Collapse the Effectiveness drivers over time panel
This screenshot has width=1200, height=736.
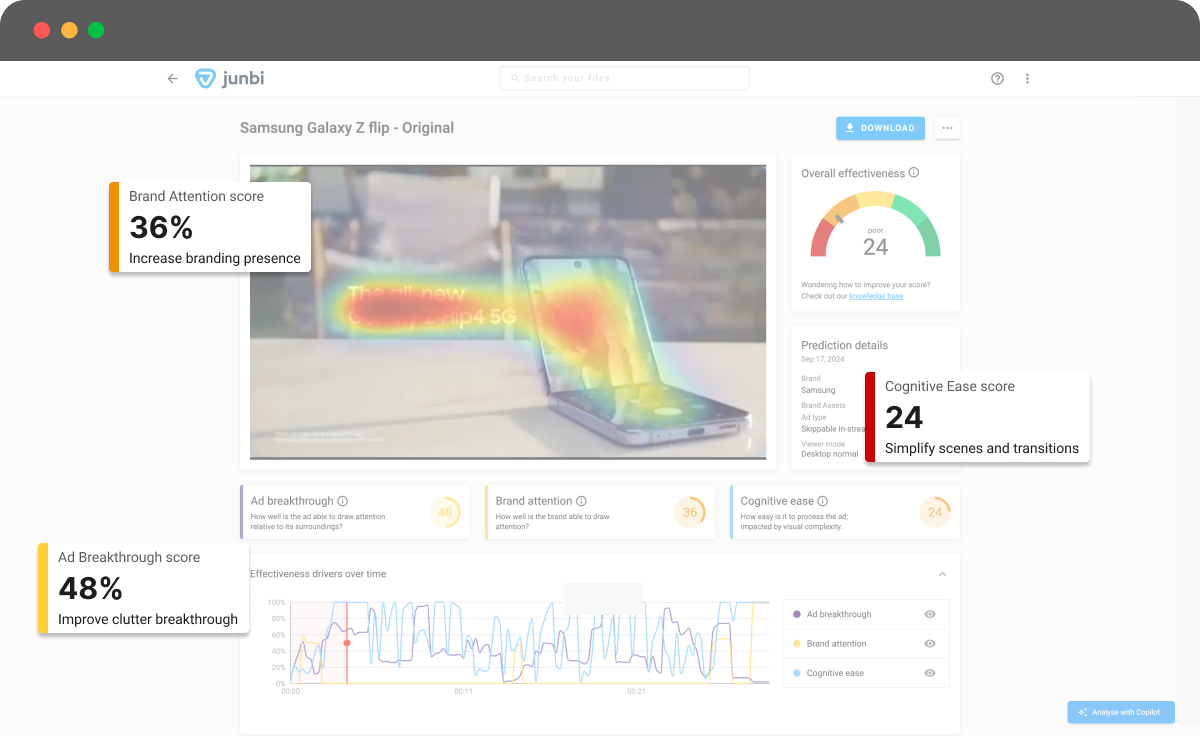click(x=941, y=574)
